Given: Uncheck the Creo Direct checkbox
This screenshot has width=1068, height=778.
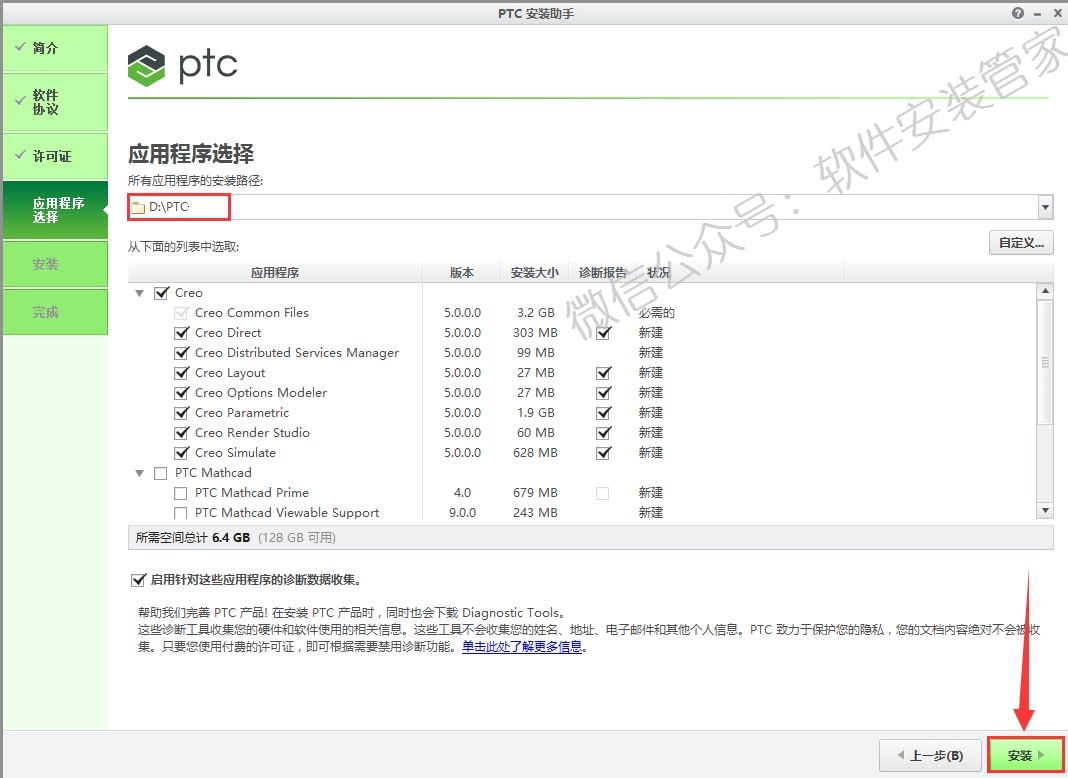Looking at the screenshot, I should click(x=182, y=332).
